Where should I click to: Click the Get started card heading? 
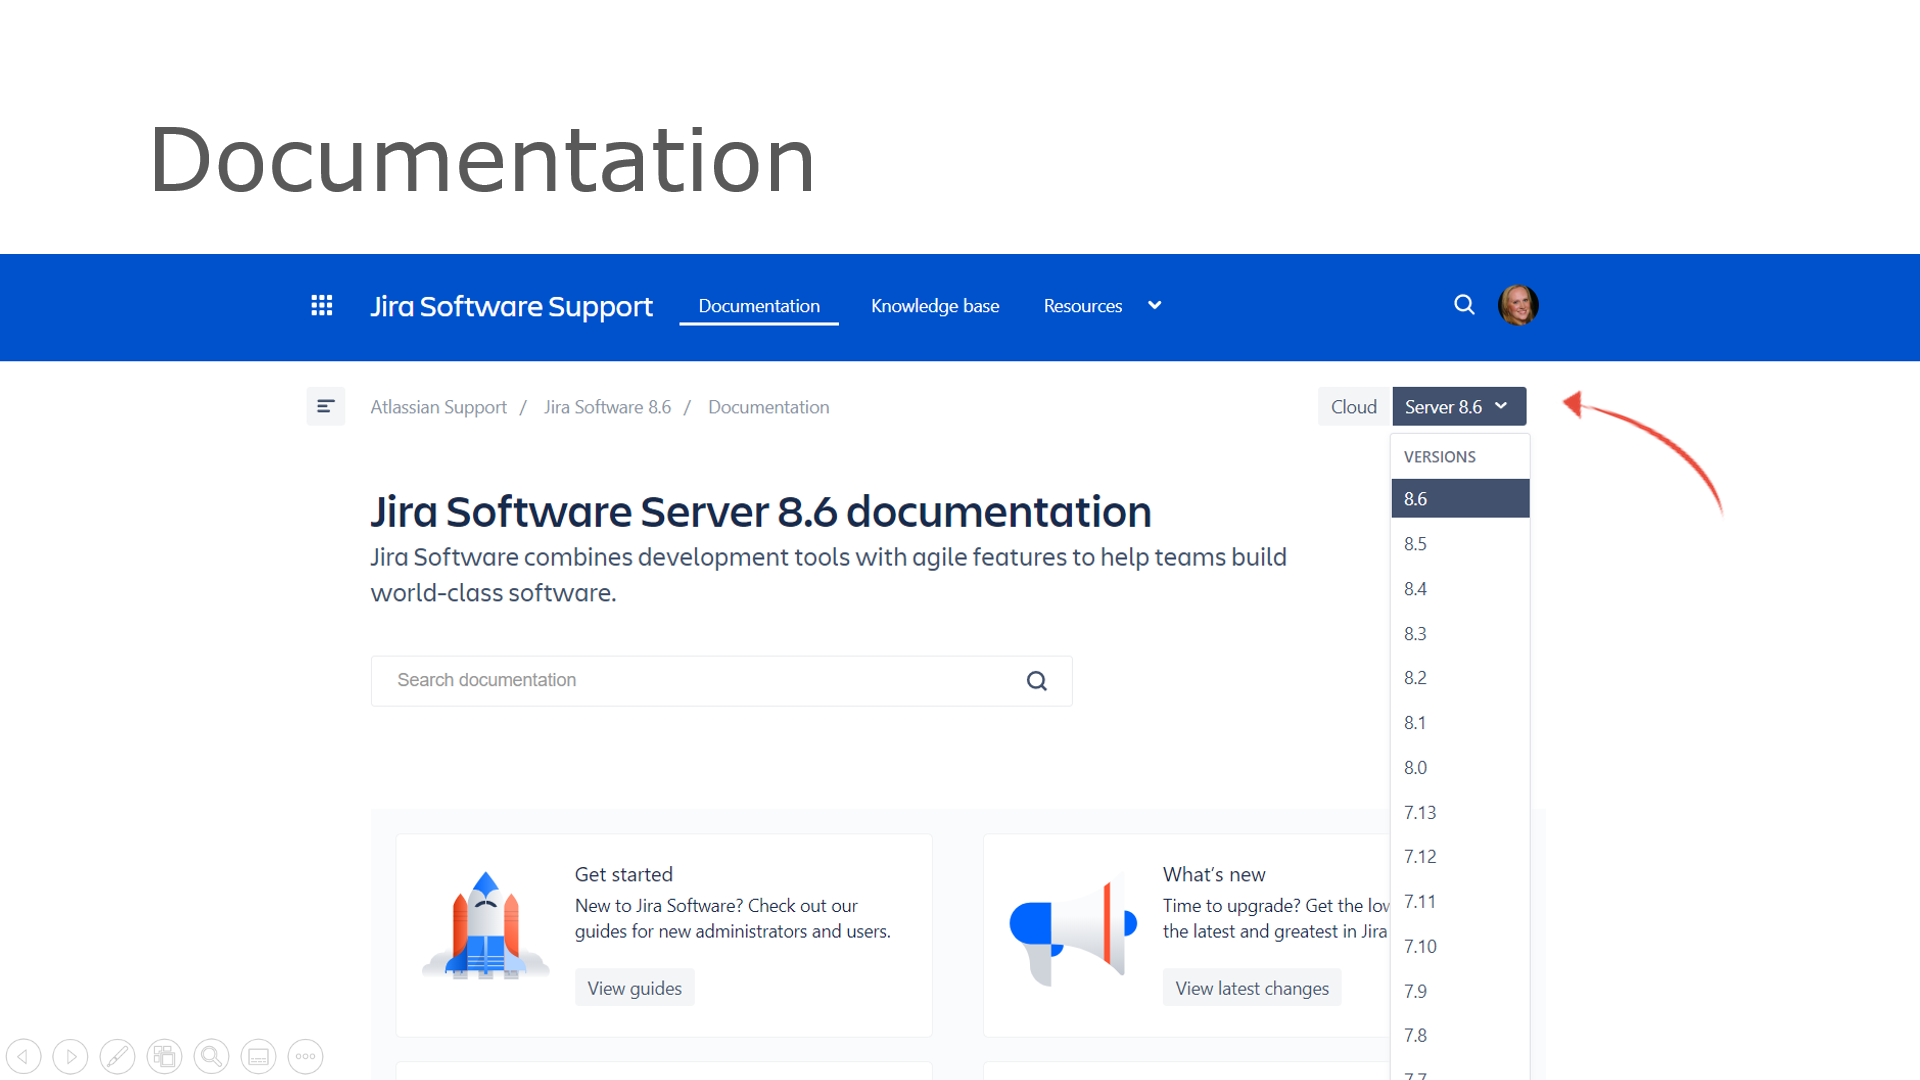[624, 874]
